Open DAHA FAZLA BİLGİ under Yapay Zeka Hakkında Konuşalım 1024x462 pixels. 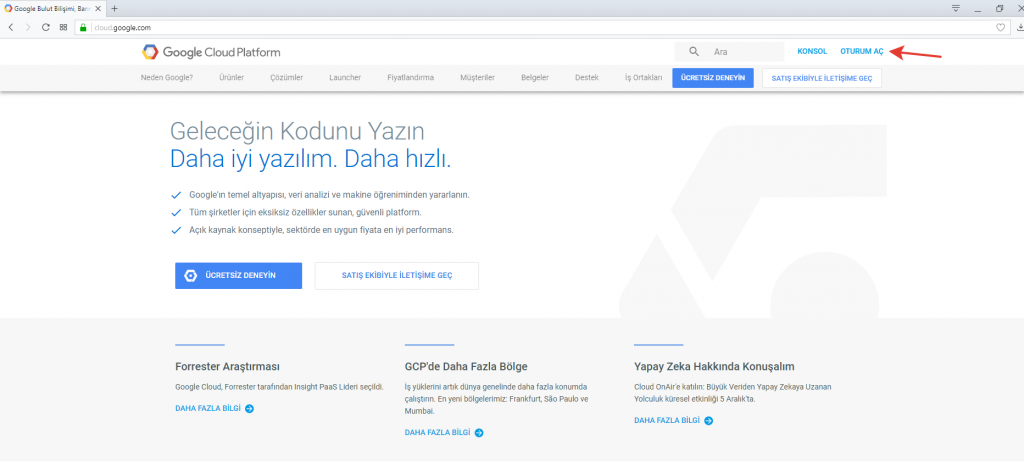tap(667, 420)
